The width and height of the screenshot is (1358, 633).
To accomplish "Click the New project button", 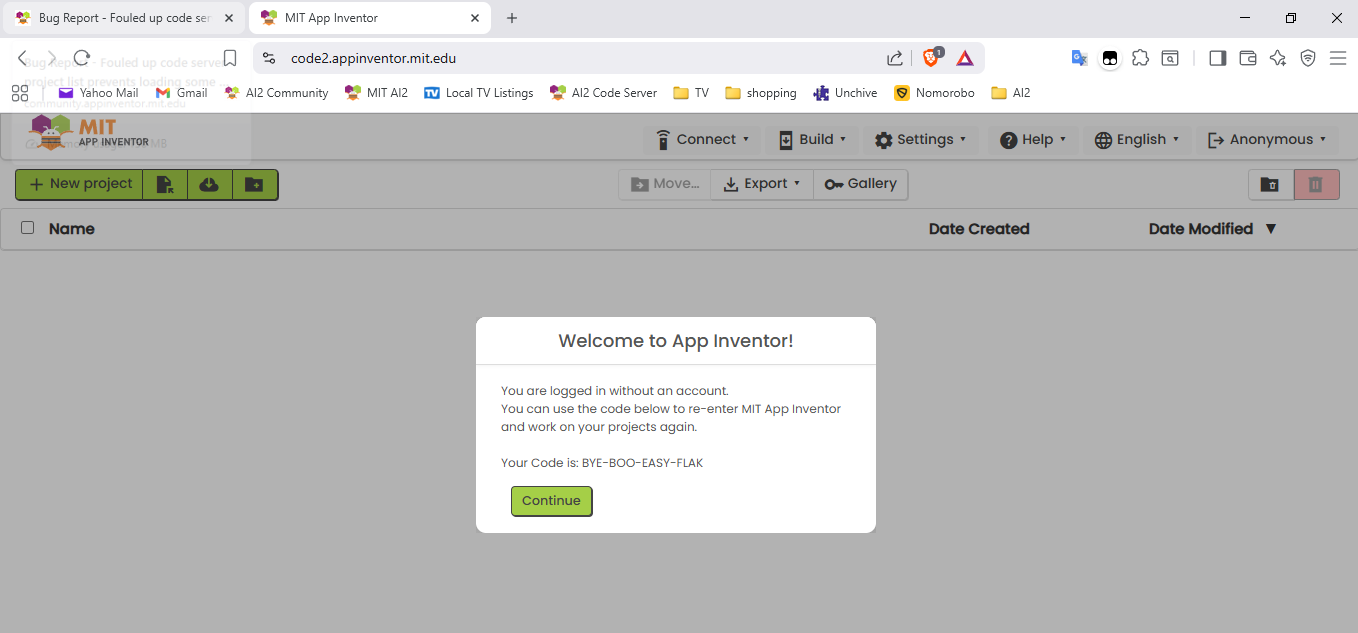I will pyautogui.click(x=80, y=184).
